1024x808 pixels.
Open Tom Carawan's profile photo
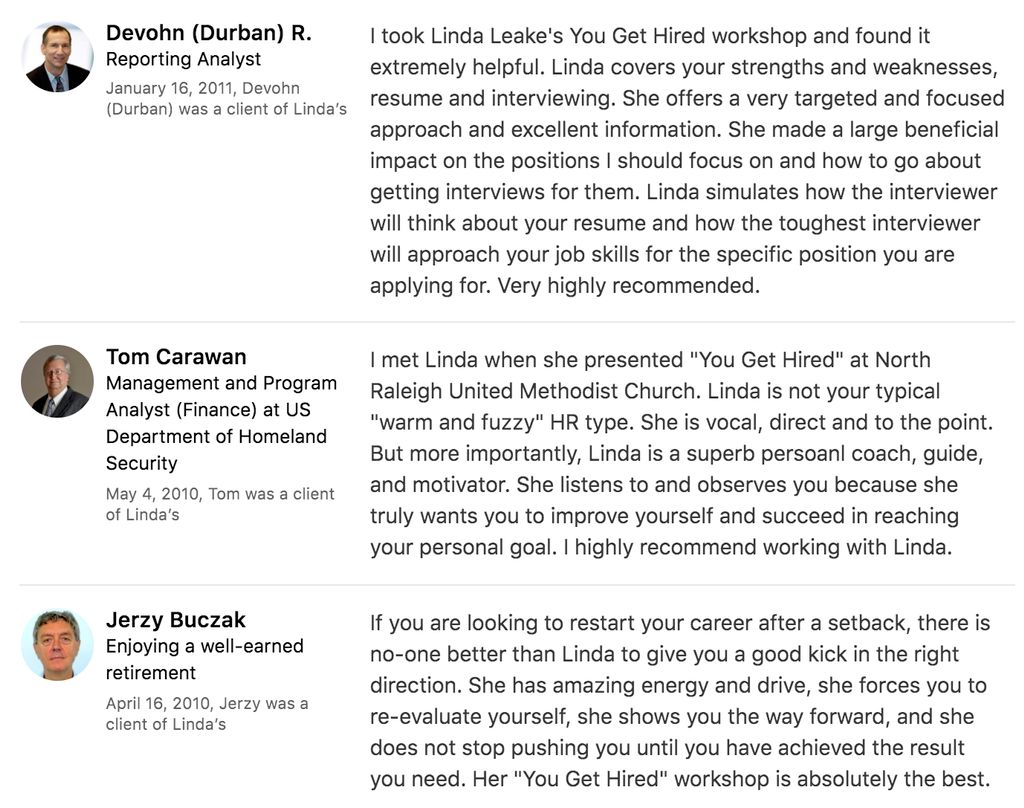57,381
